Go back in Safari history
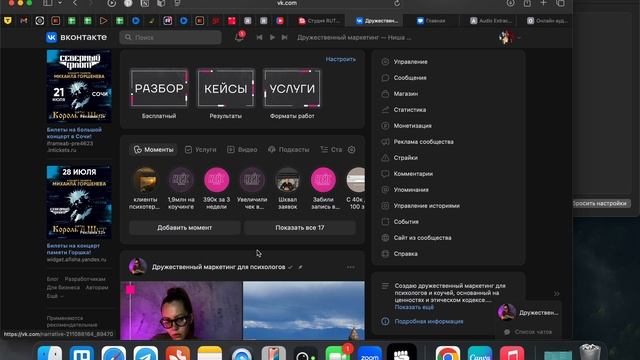The height and width of the screenshot is (360, 640). [75, 3]
